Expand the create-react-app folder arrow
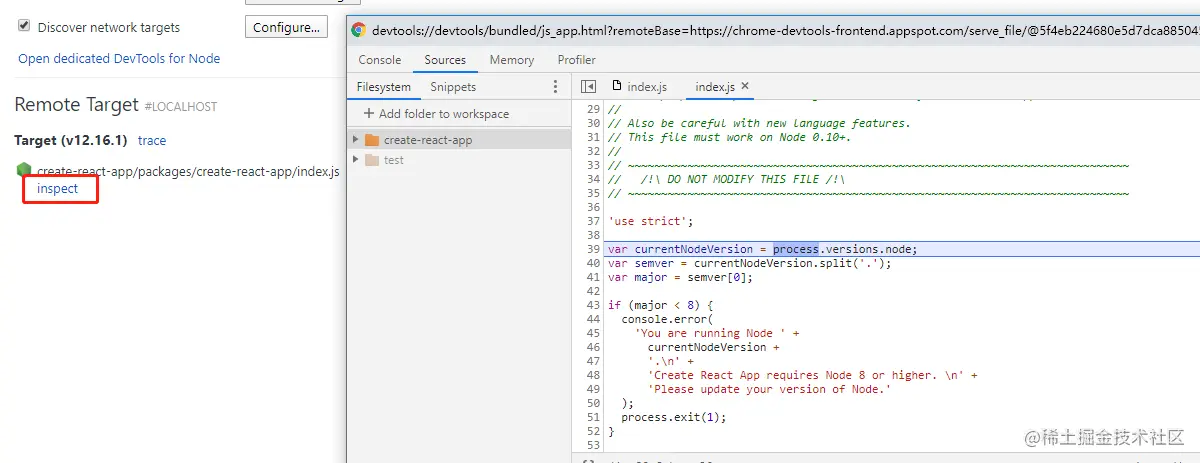This screenshot has height=463, width=1200. click(x=356, y=140)
